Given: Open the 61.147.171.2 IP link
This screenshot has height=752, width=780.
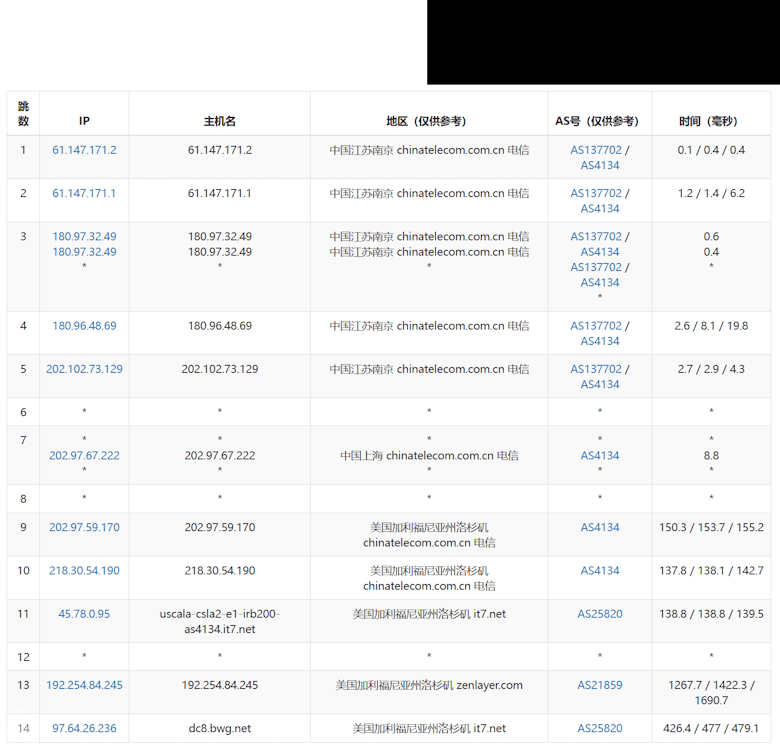Looking at the screenshot, I should tap(84, 150).
